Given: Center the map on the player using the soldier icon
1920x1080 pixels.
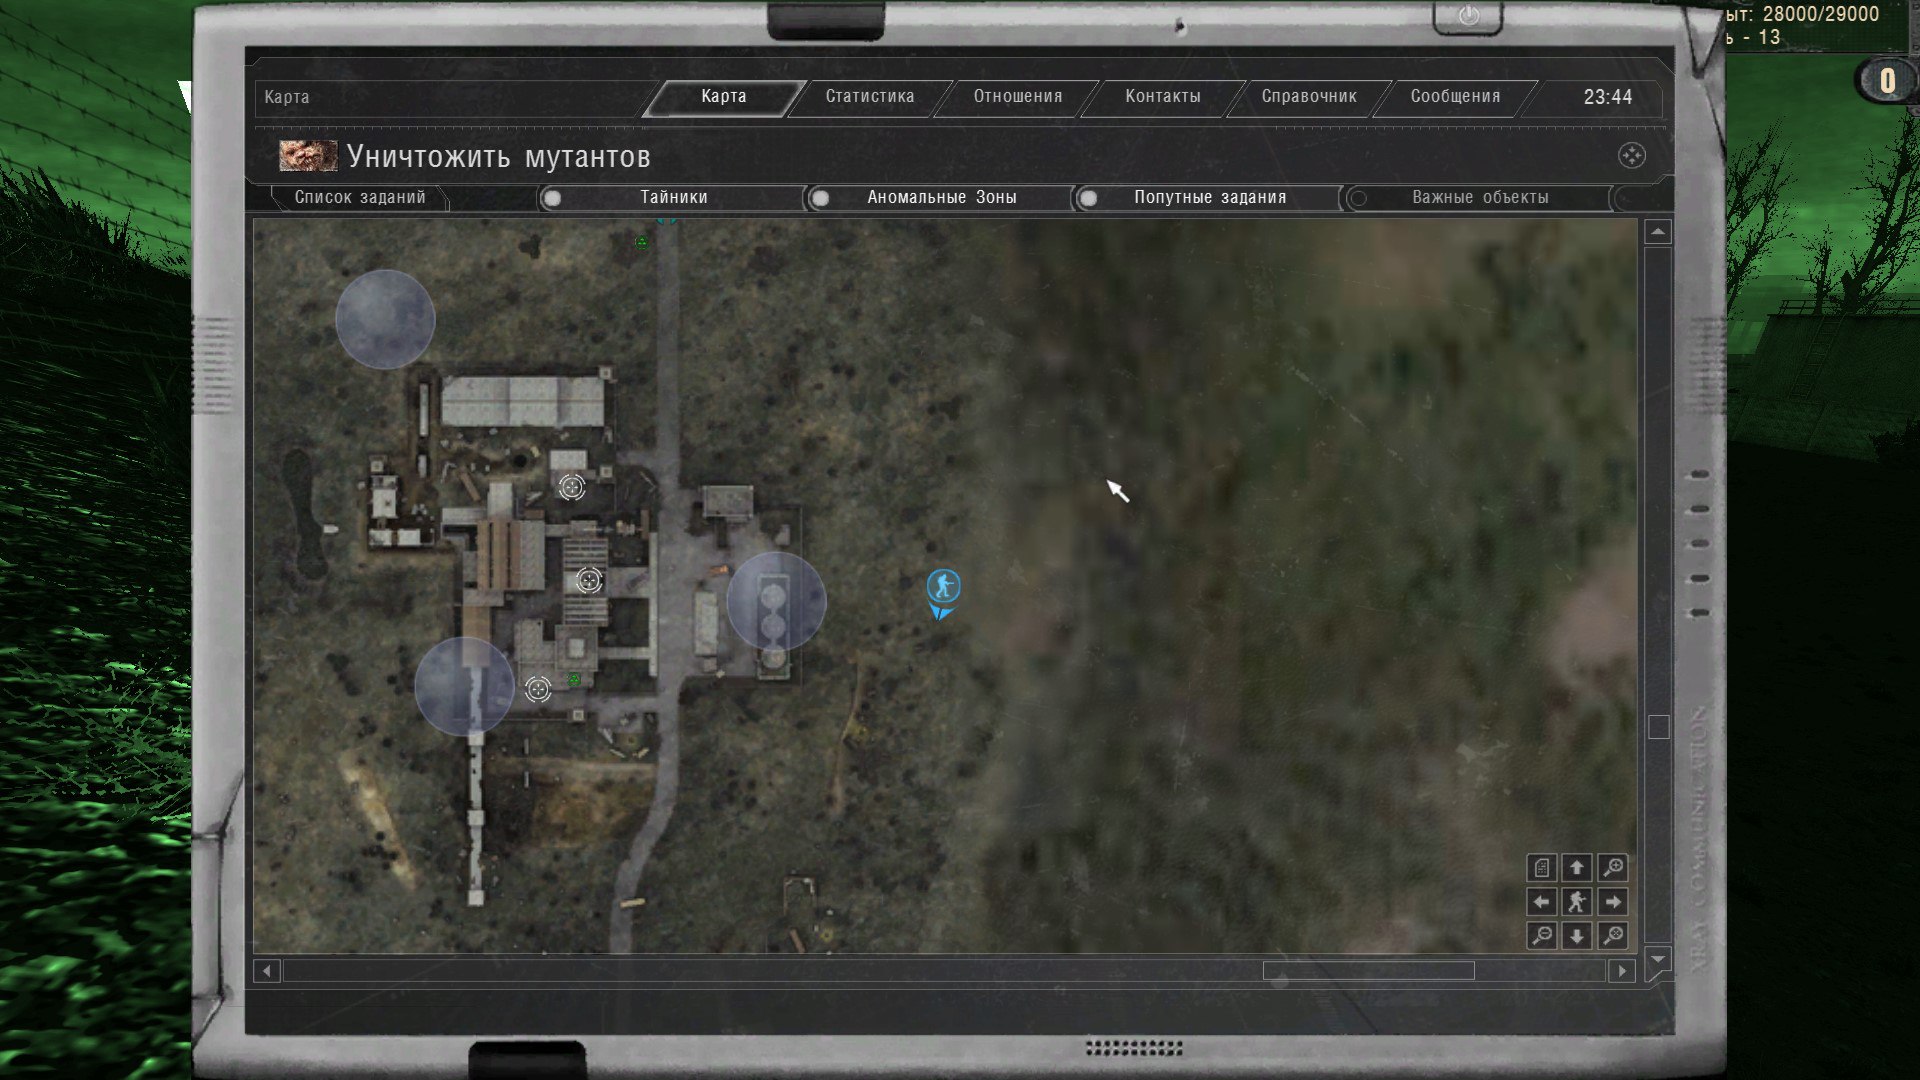Looking at the screenshot, I should (x=1577, y=902).
